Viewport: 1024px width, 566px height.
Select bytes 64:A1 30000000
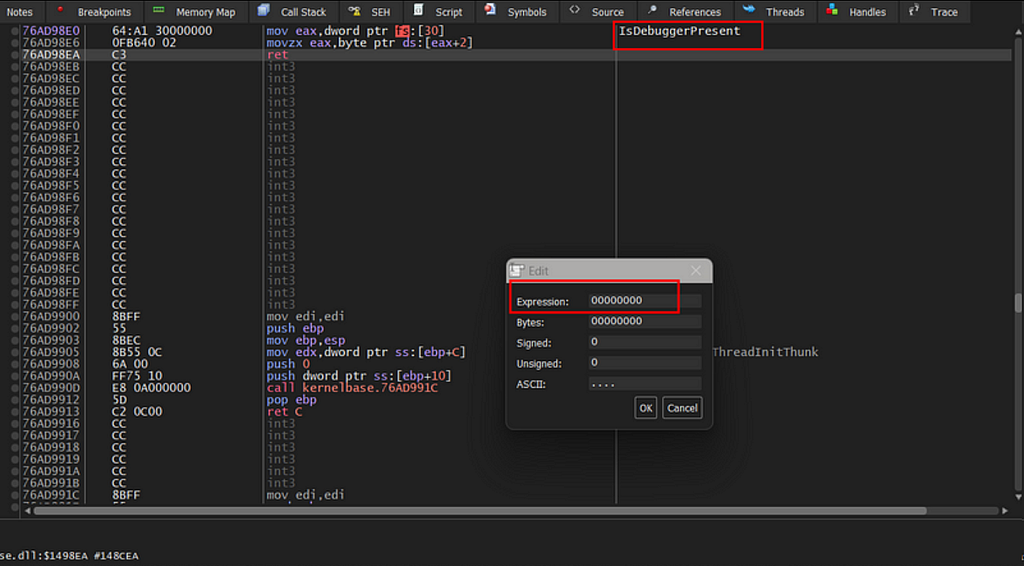(162, 31)
